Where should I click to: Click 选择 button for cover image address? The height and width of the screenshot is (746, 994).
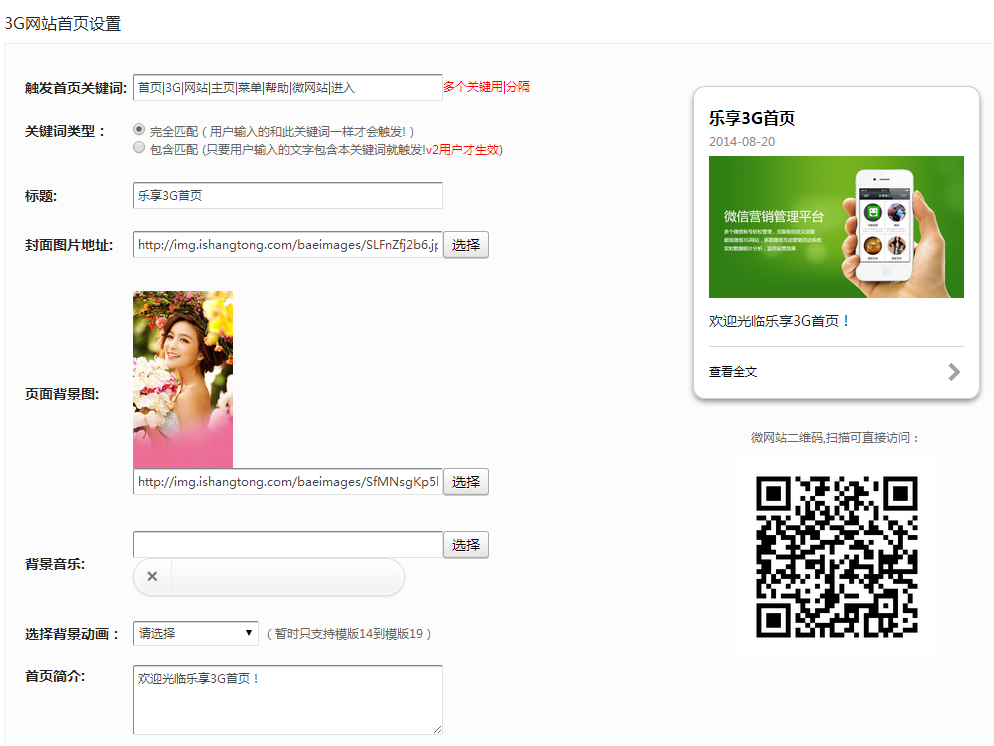click(x=465, y=245)
